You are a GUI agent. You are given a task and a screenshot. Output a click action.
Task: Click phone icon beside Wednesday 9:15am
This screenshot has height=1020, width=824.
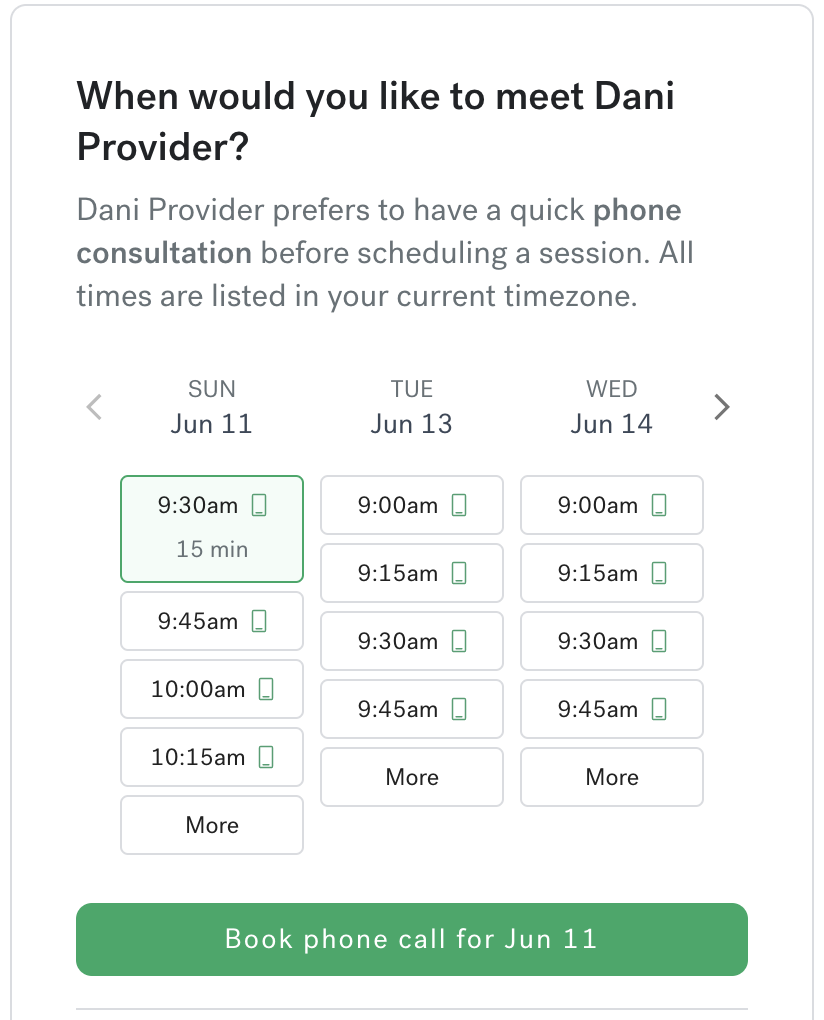[659, 573]
